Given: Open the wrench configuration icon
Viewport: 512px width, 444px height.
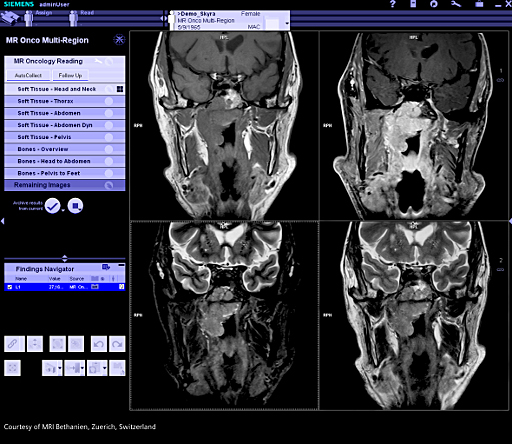Looking at the screenshot, I should point(456,4).
